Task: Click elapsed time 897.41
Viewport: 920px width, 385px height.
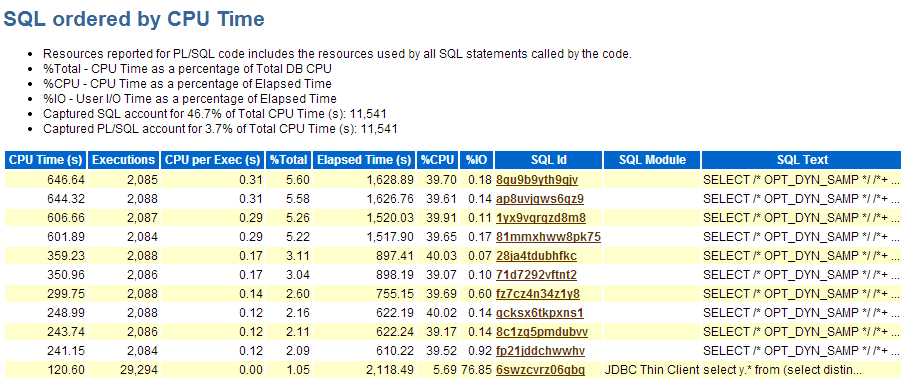Action: 396,256
